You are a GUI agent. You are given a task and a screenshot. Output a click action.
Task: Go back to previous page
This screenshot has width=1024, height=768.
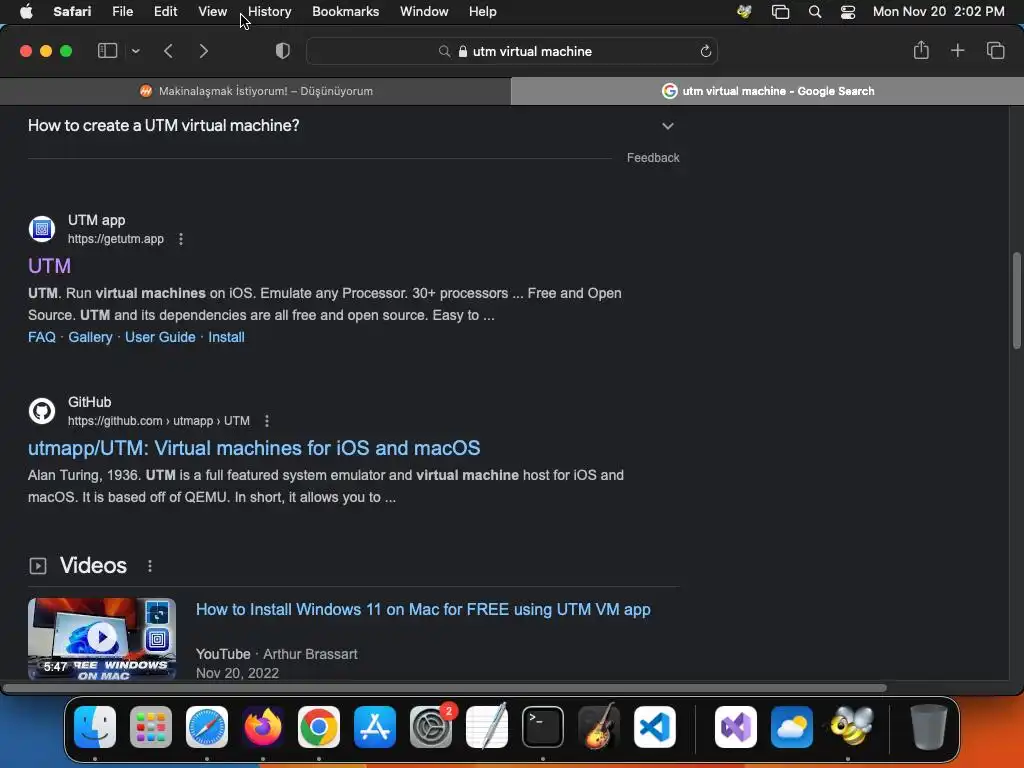coord(168,51)
